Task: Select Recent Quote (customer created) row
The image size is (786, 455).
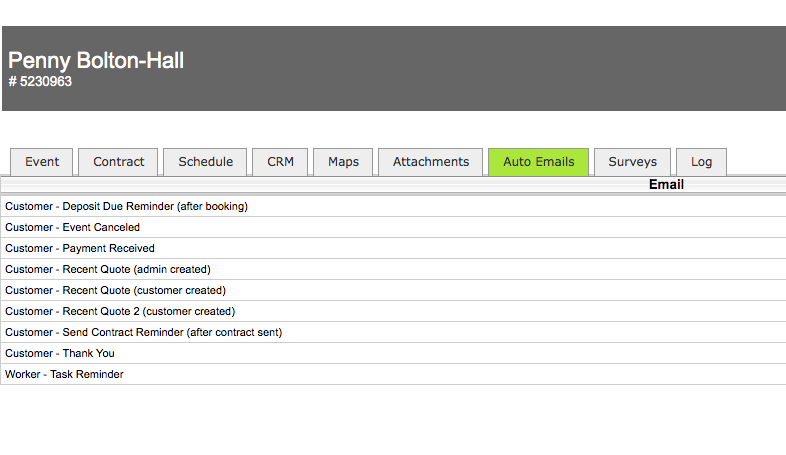Action: tap(115, 291)
